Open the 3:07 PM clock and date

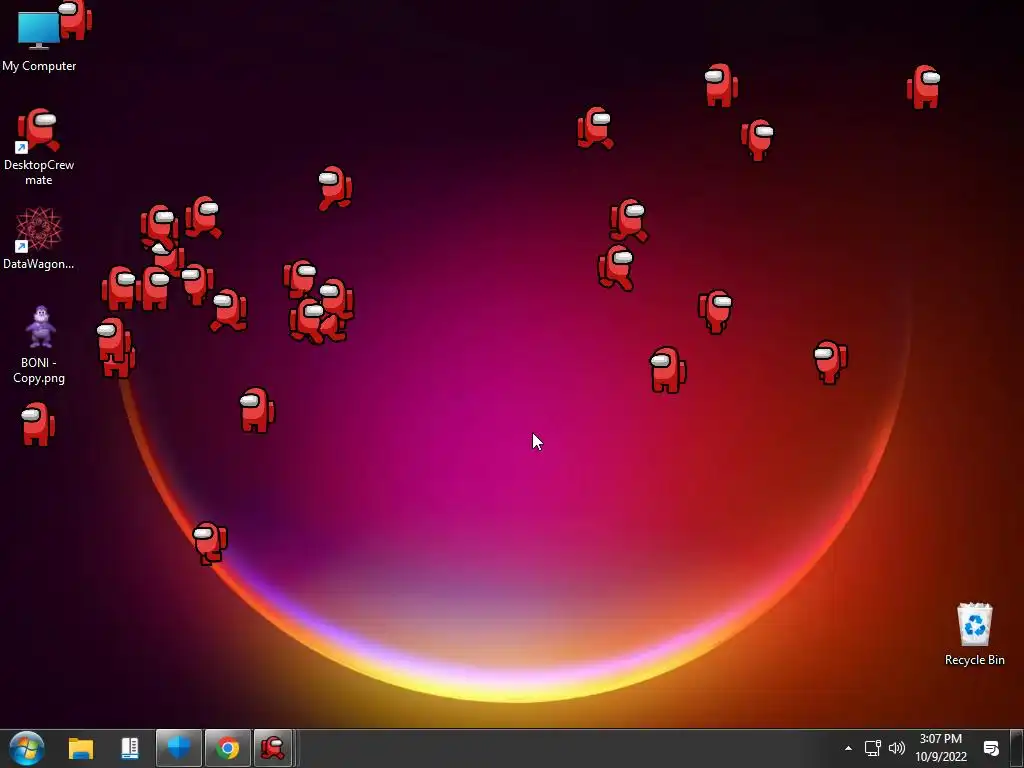click(940, 748)
